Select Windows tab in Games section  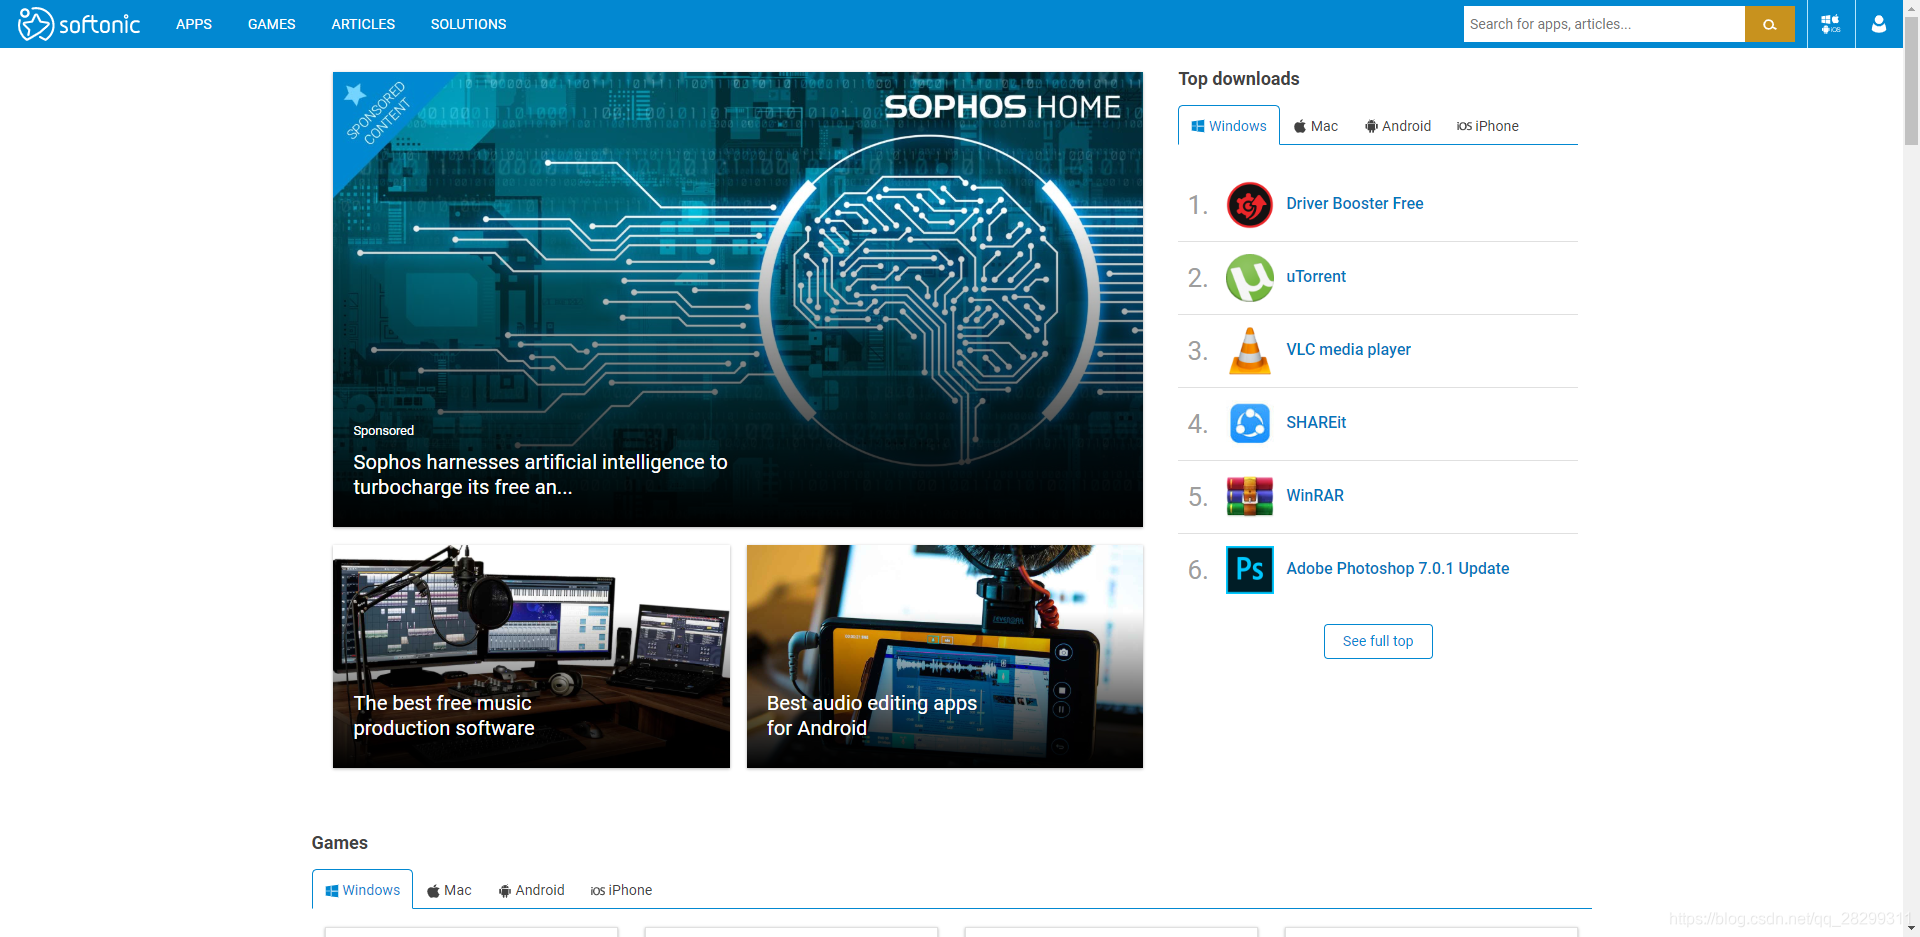tap(362, 890)
